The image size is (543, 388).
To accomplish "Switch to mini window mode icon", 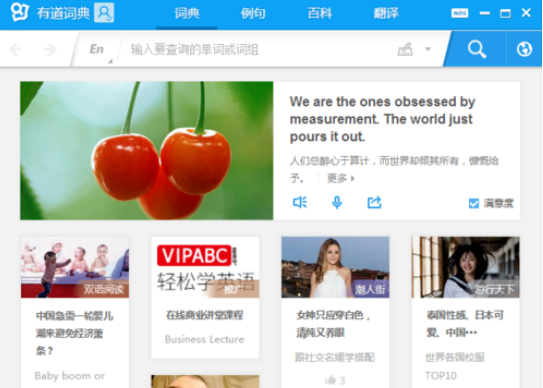I will click(460, 13).
